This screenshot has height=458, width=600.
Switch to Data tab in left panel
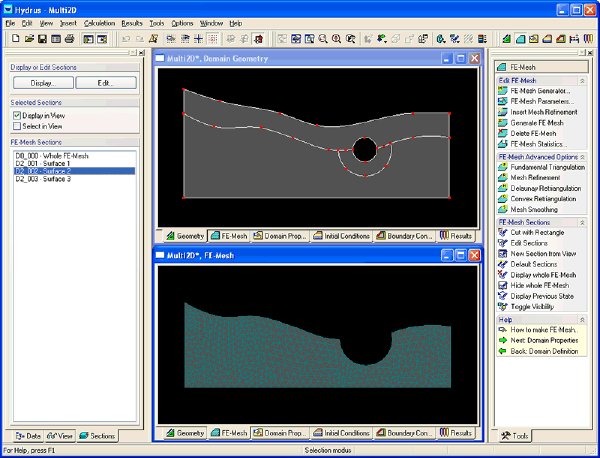coord(28,436)
